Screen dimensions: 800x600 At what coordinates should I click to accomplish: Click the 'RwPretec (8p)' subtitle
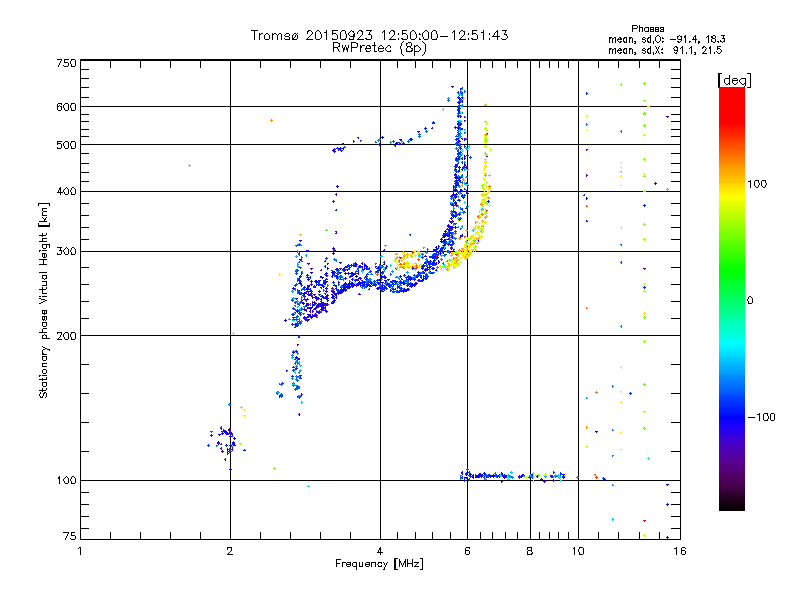click(x=379, y=48)
